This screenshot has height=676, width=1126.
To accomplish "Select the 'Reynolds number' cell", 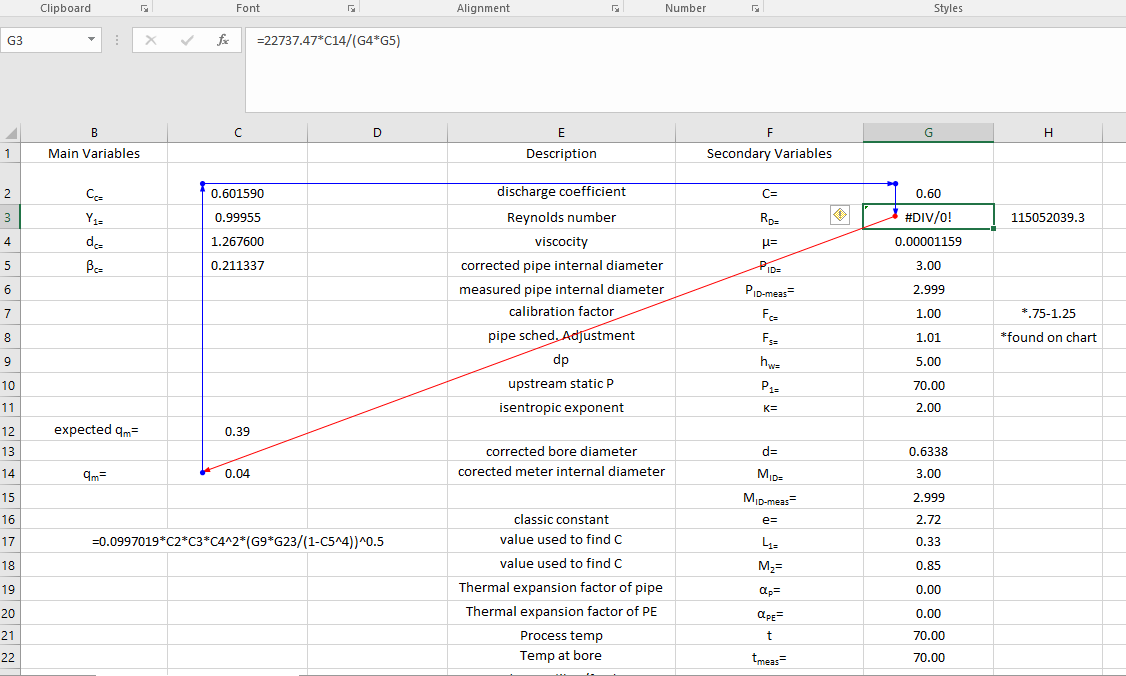I will click(562, 218).
